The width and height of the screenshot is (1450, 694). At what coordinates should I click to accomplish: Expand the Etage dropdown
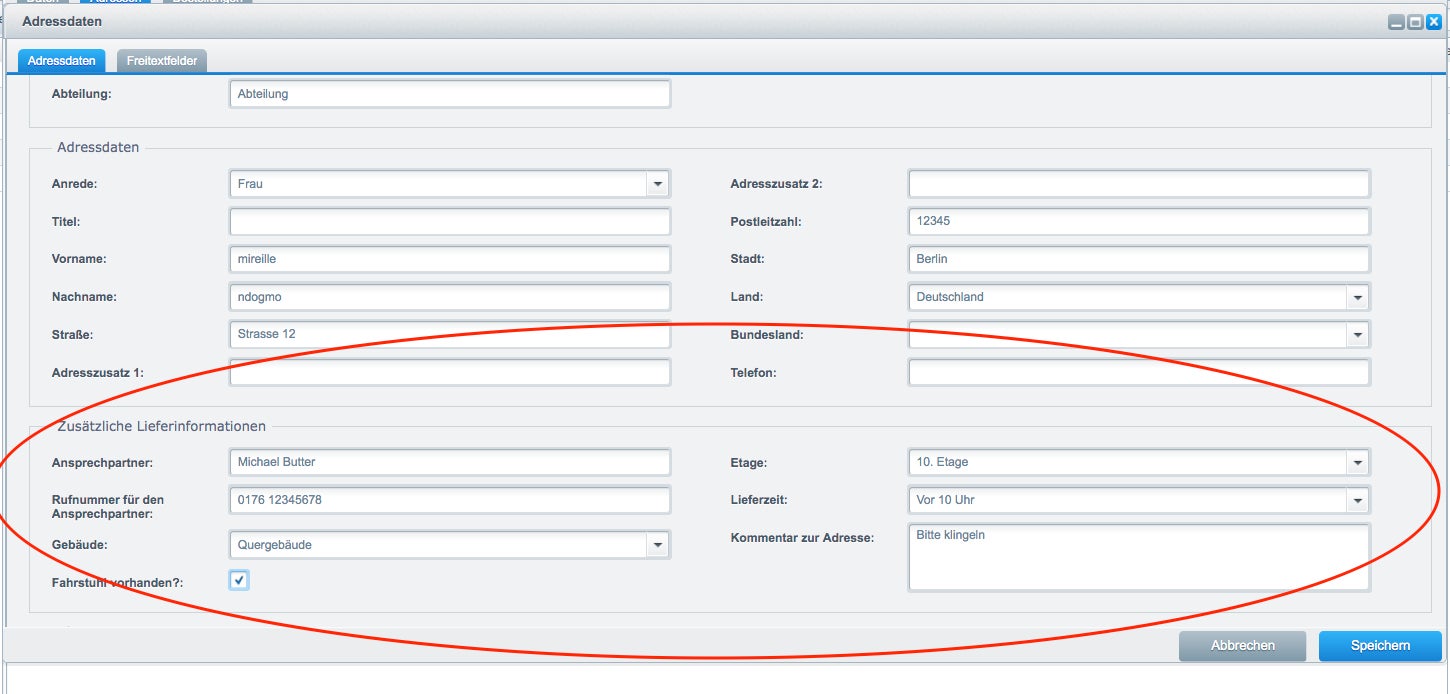(x=1357, y=462)
